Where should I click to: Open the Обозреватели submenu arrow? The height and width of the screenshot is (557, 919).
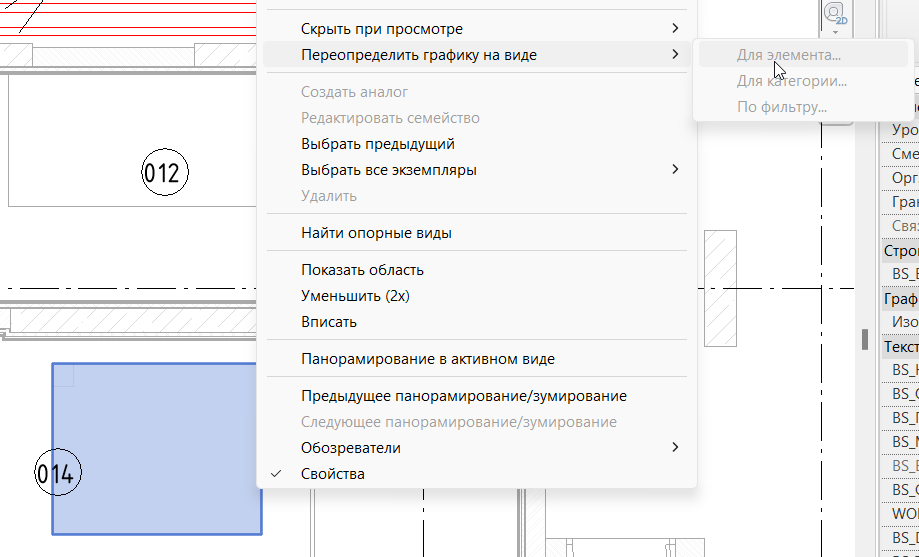675,447
